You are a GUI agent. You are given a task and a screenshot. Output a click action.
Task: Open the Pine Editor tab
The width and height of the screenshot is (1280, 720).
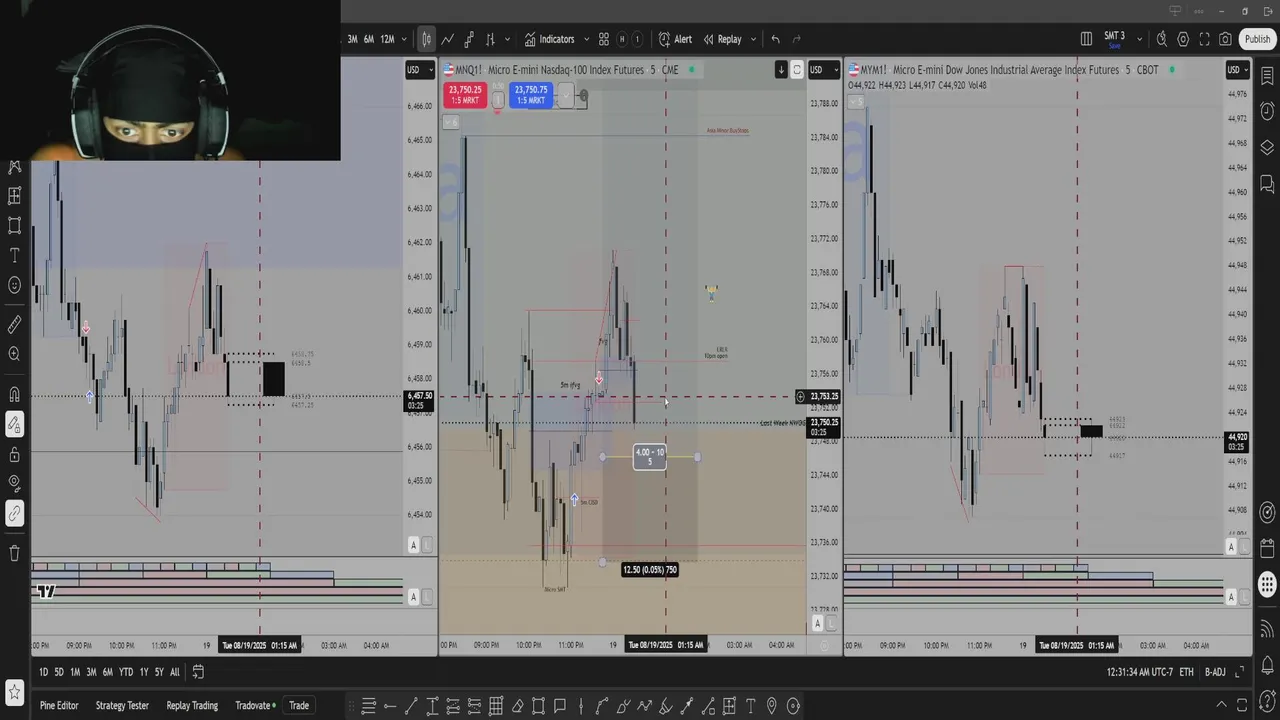59,705
